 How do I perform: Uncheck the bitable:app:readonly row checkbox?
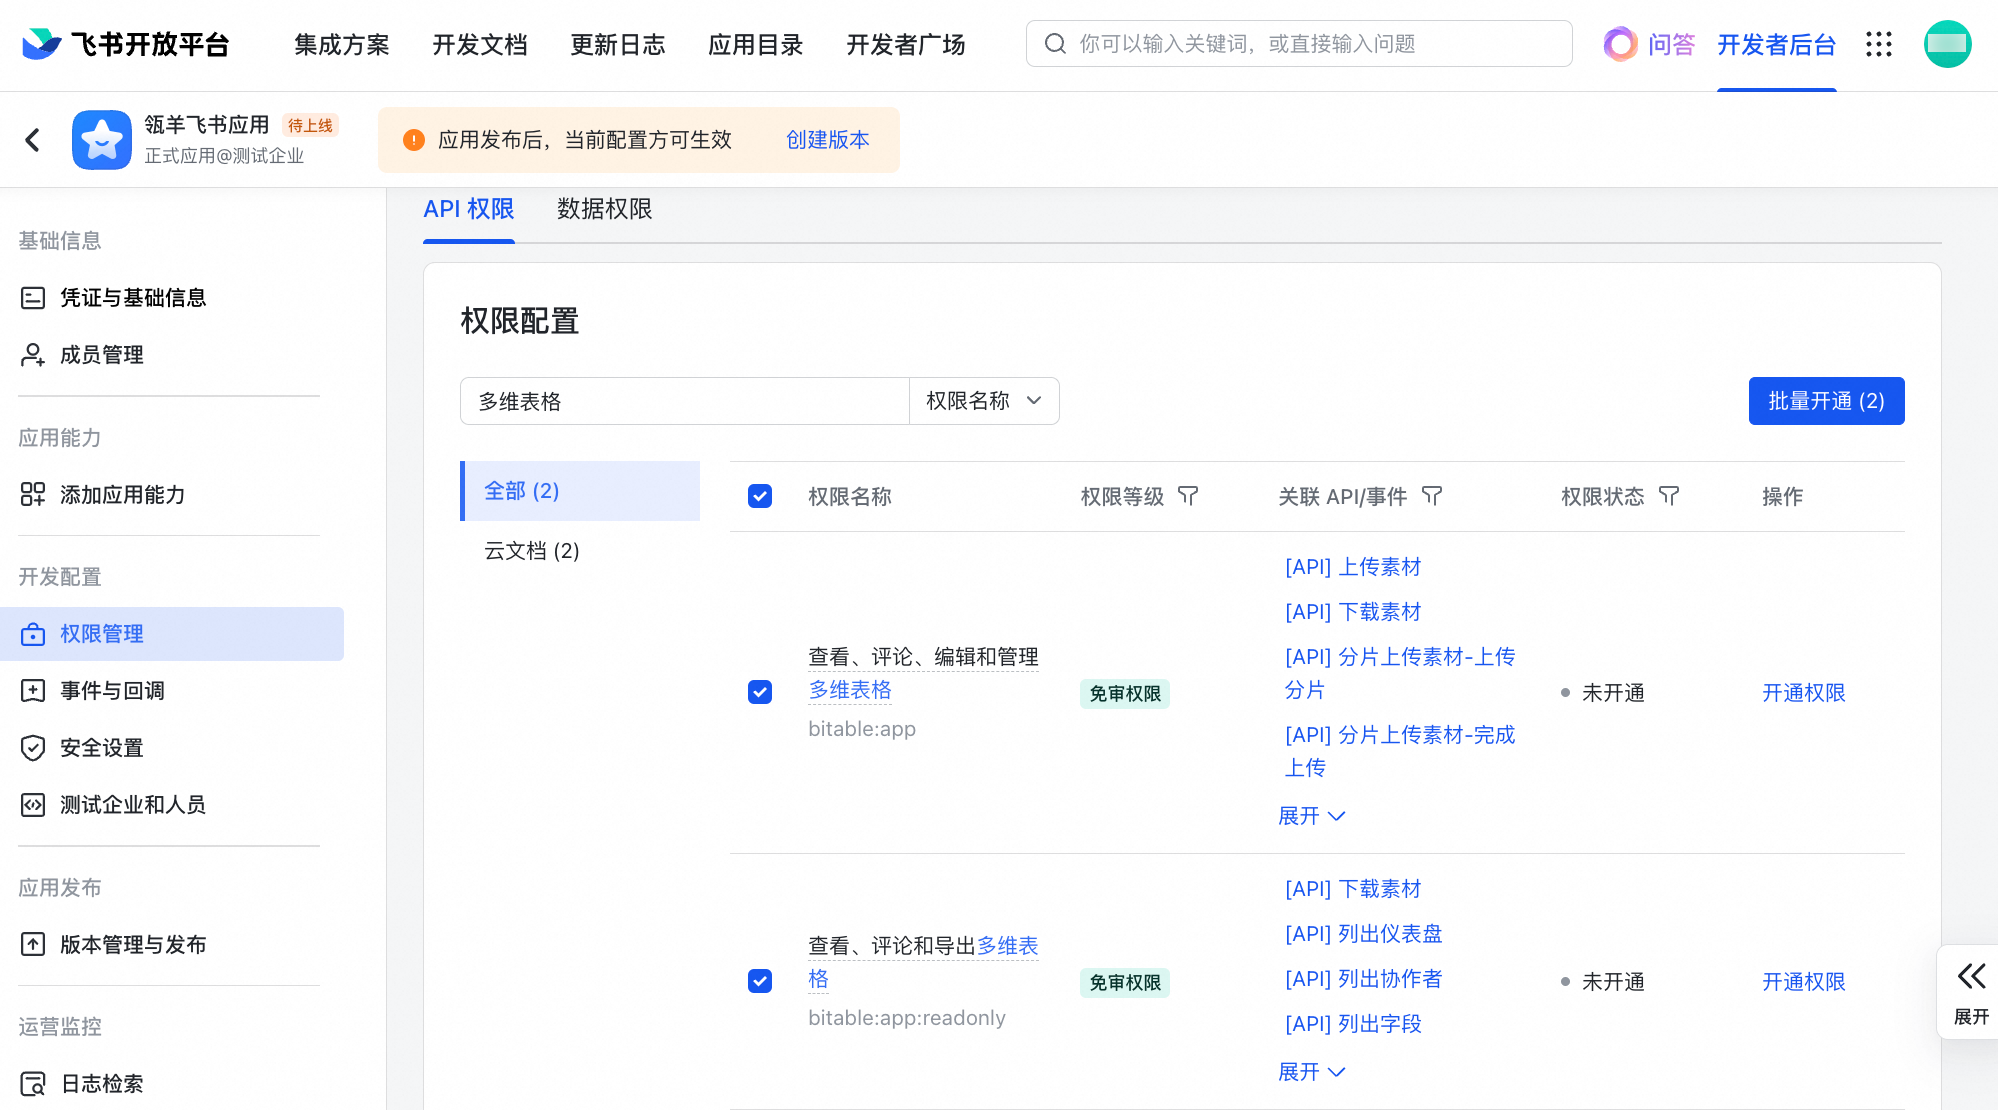tap(760, 981)
